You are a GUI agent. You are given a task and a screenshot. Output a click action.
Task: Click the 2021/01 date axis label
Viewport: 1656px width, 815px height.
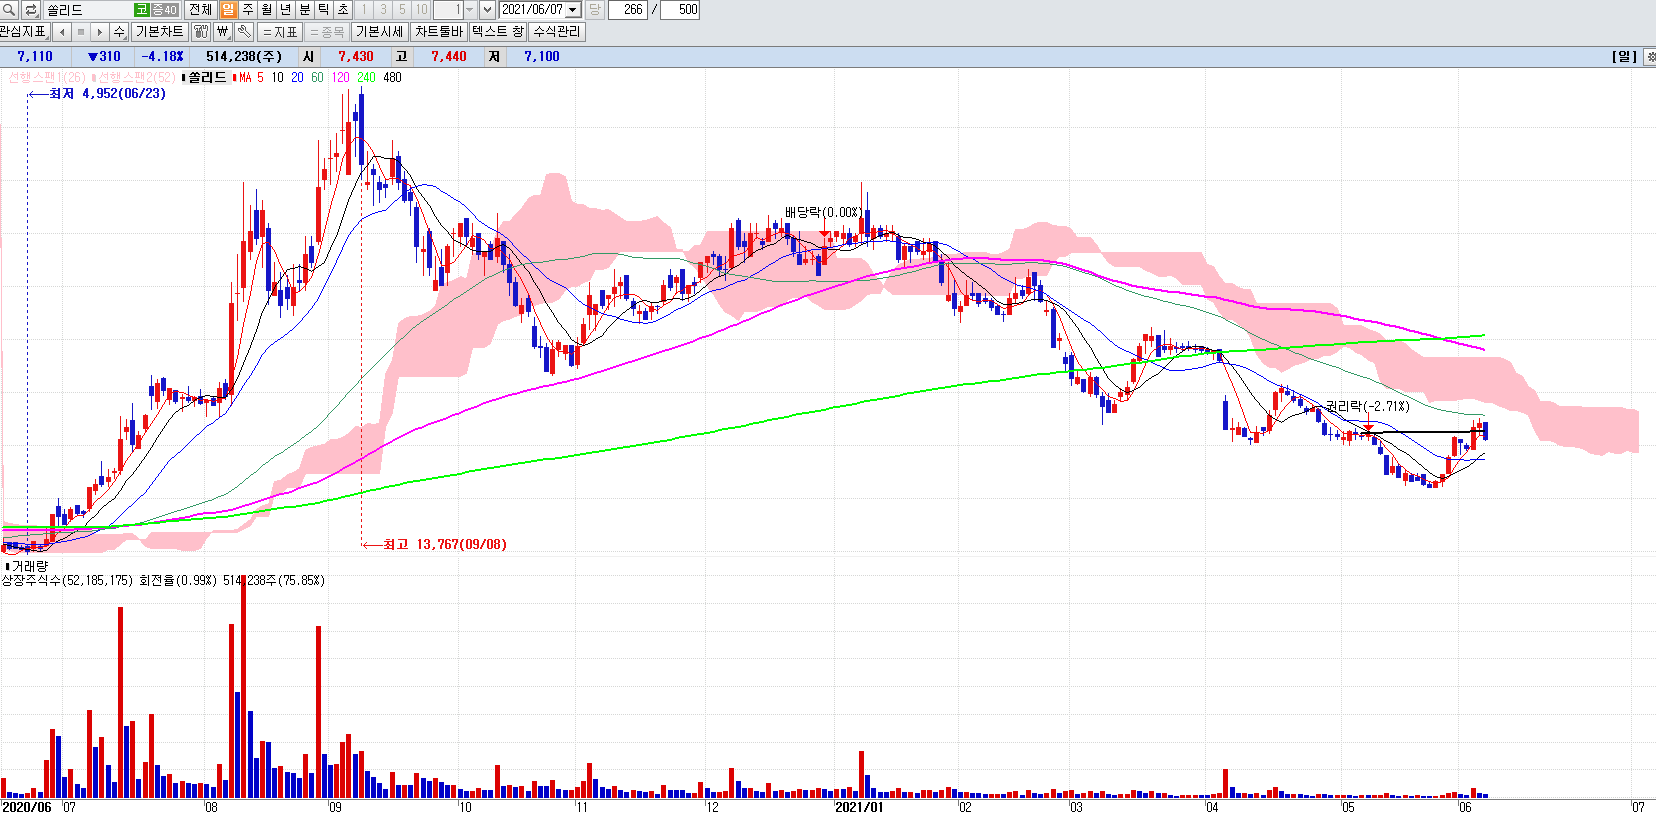tap(859, 807)
